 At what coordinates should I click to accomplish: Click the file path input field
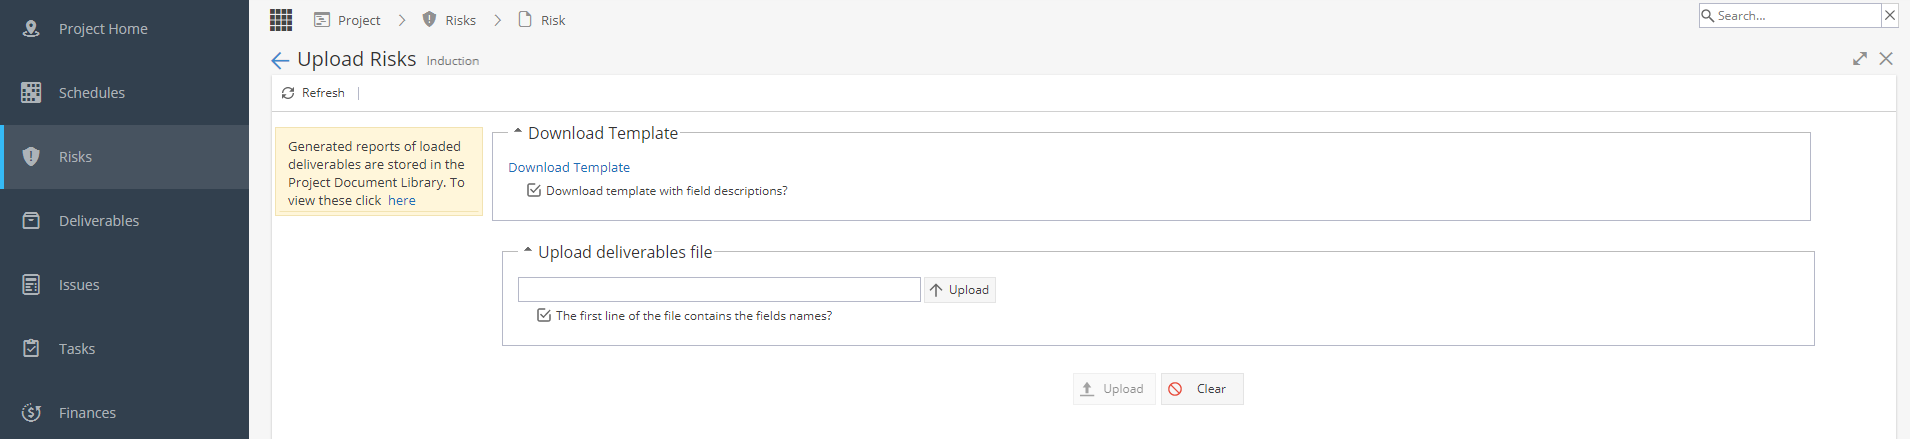click(719, 290)
